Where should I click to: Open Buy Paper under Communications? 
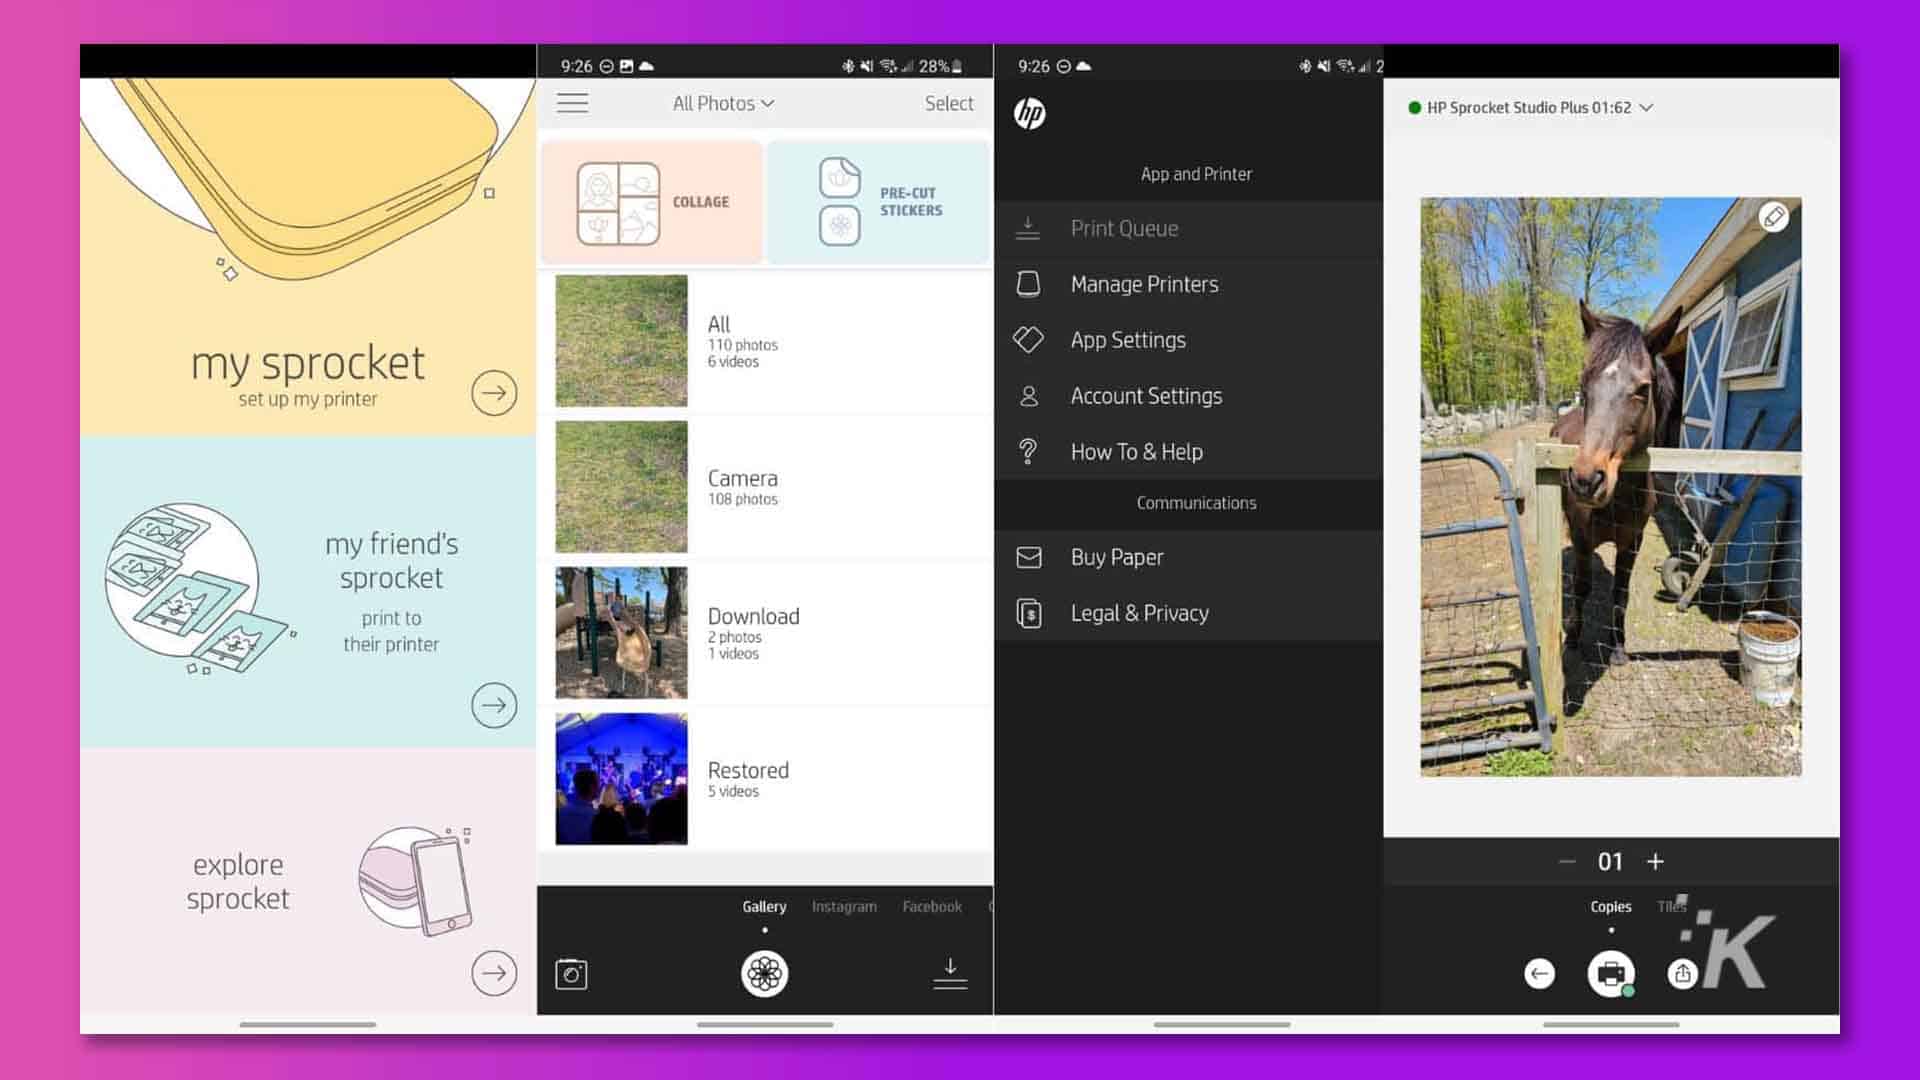[1116, 557]
